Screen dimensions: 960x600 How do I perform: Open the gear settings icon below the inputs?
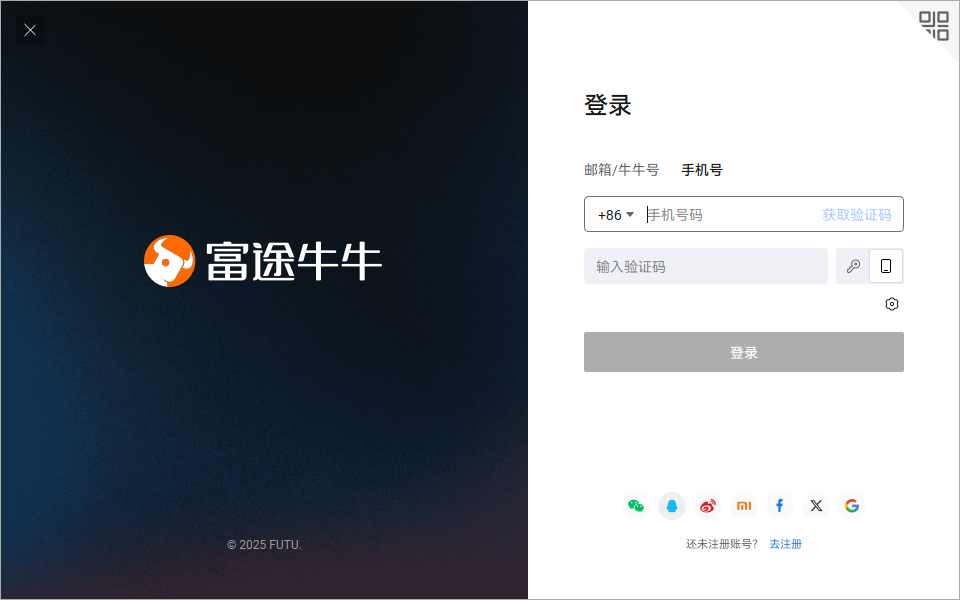(892, 304)
